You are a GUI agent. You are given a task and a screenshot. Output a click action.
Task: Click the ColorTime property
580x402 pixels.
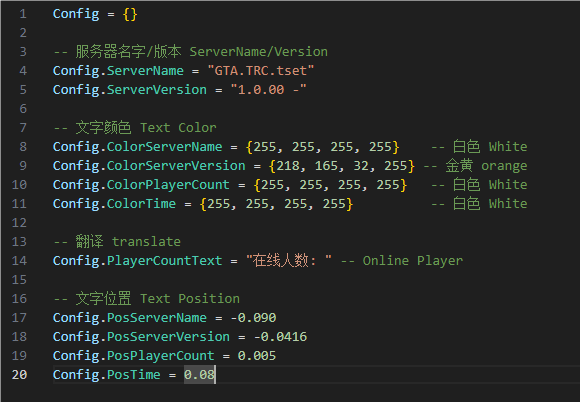point(141,203)
